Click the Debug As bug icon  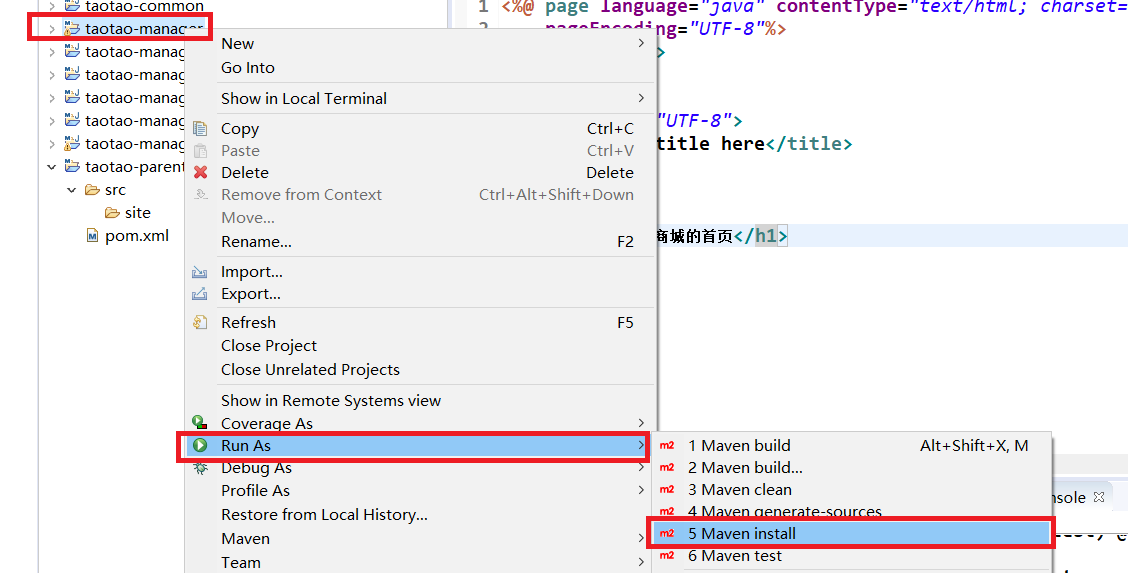click(x=200, y=468)
